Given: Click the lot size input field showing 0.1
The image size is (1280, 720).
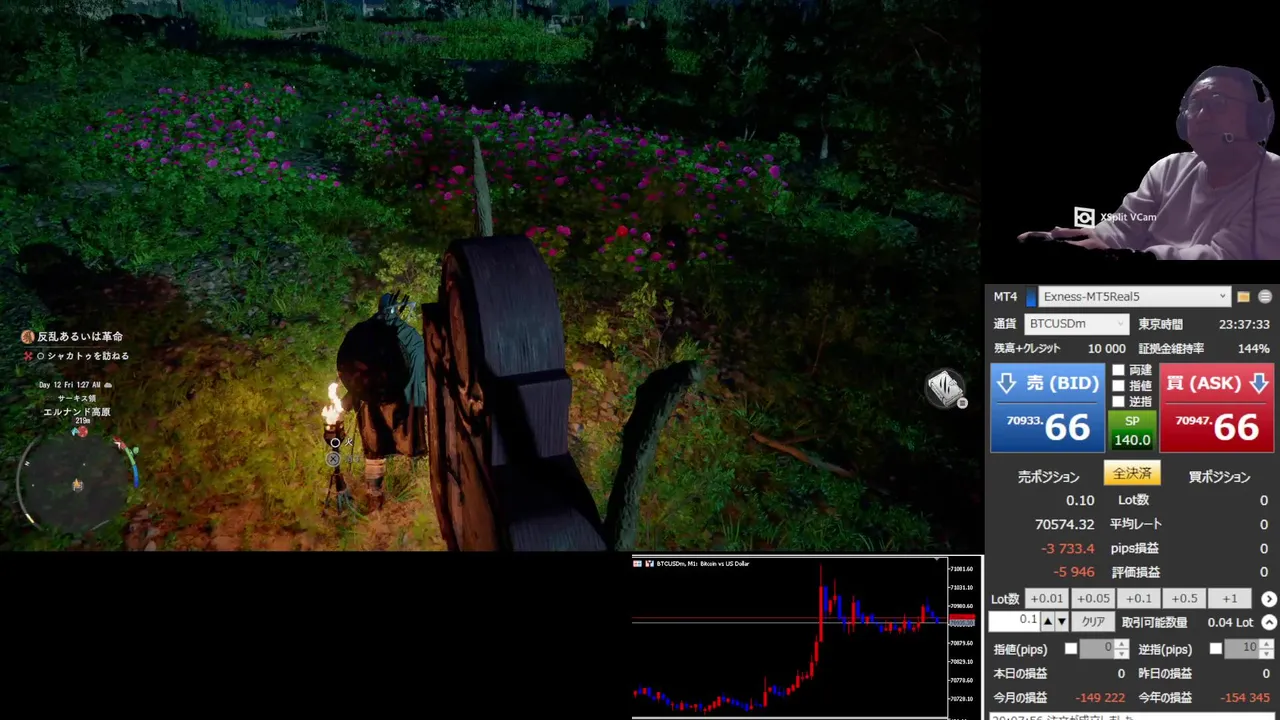Looking at the screenshot, I should coord(1015,621).
